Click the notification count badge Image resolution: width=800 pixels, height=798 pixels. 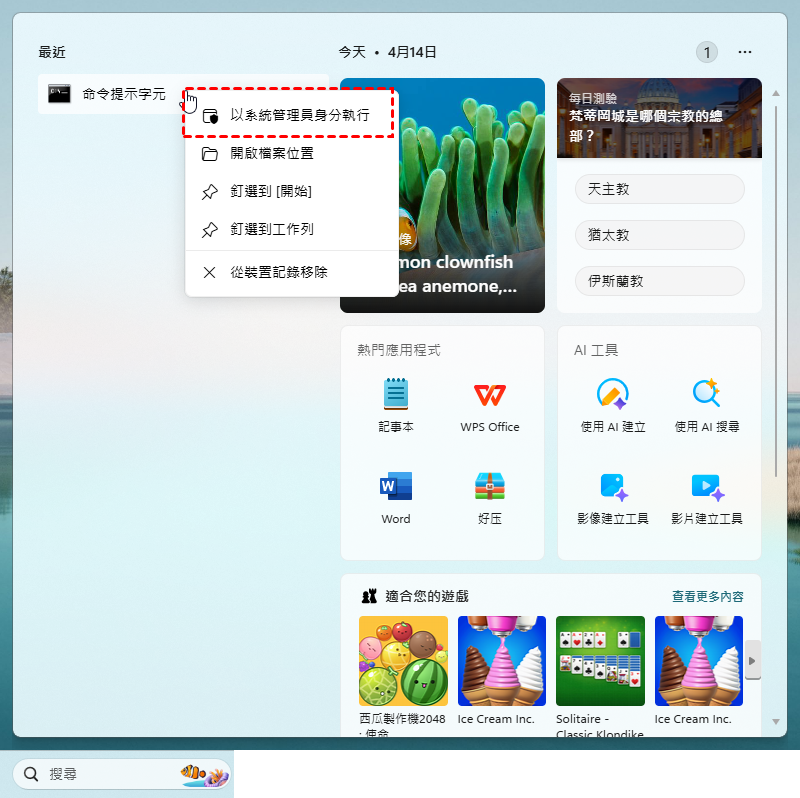[707, 52]
